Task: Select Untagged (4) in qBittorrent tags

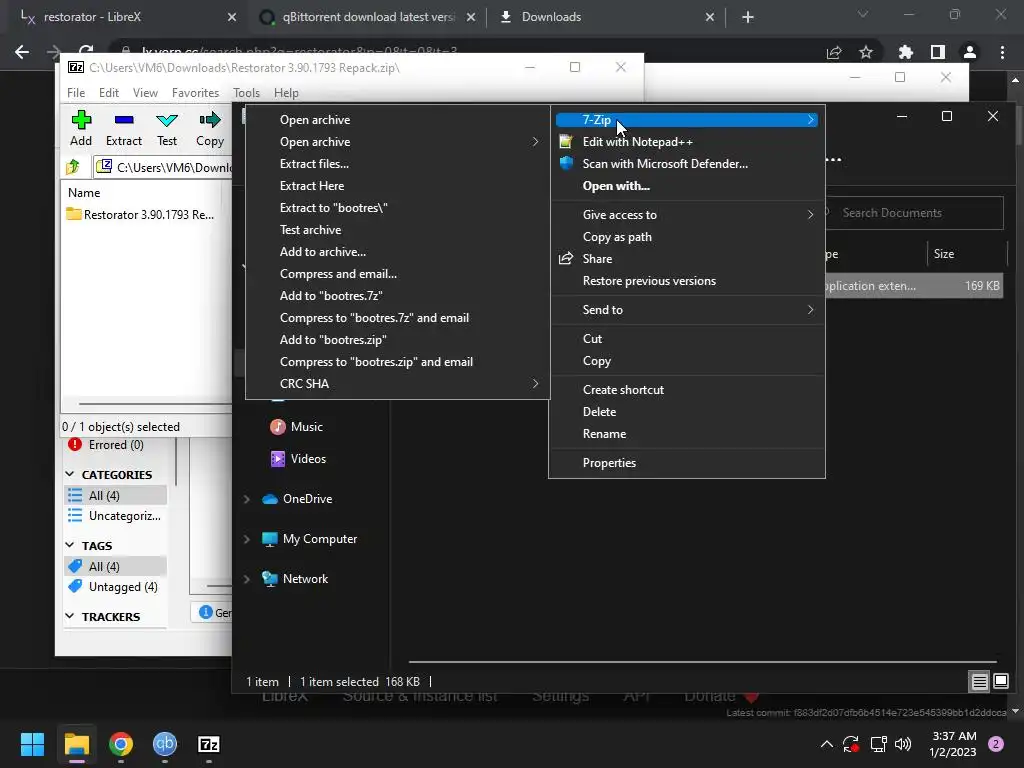Action: [115, 586]
